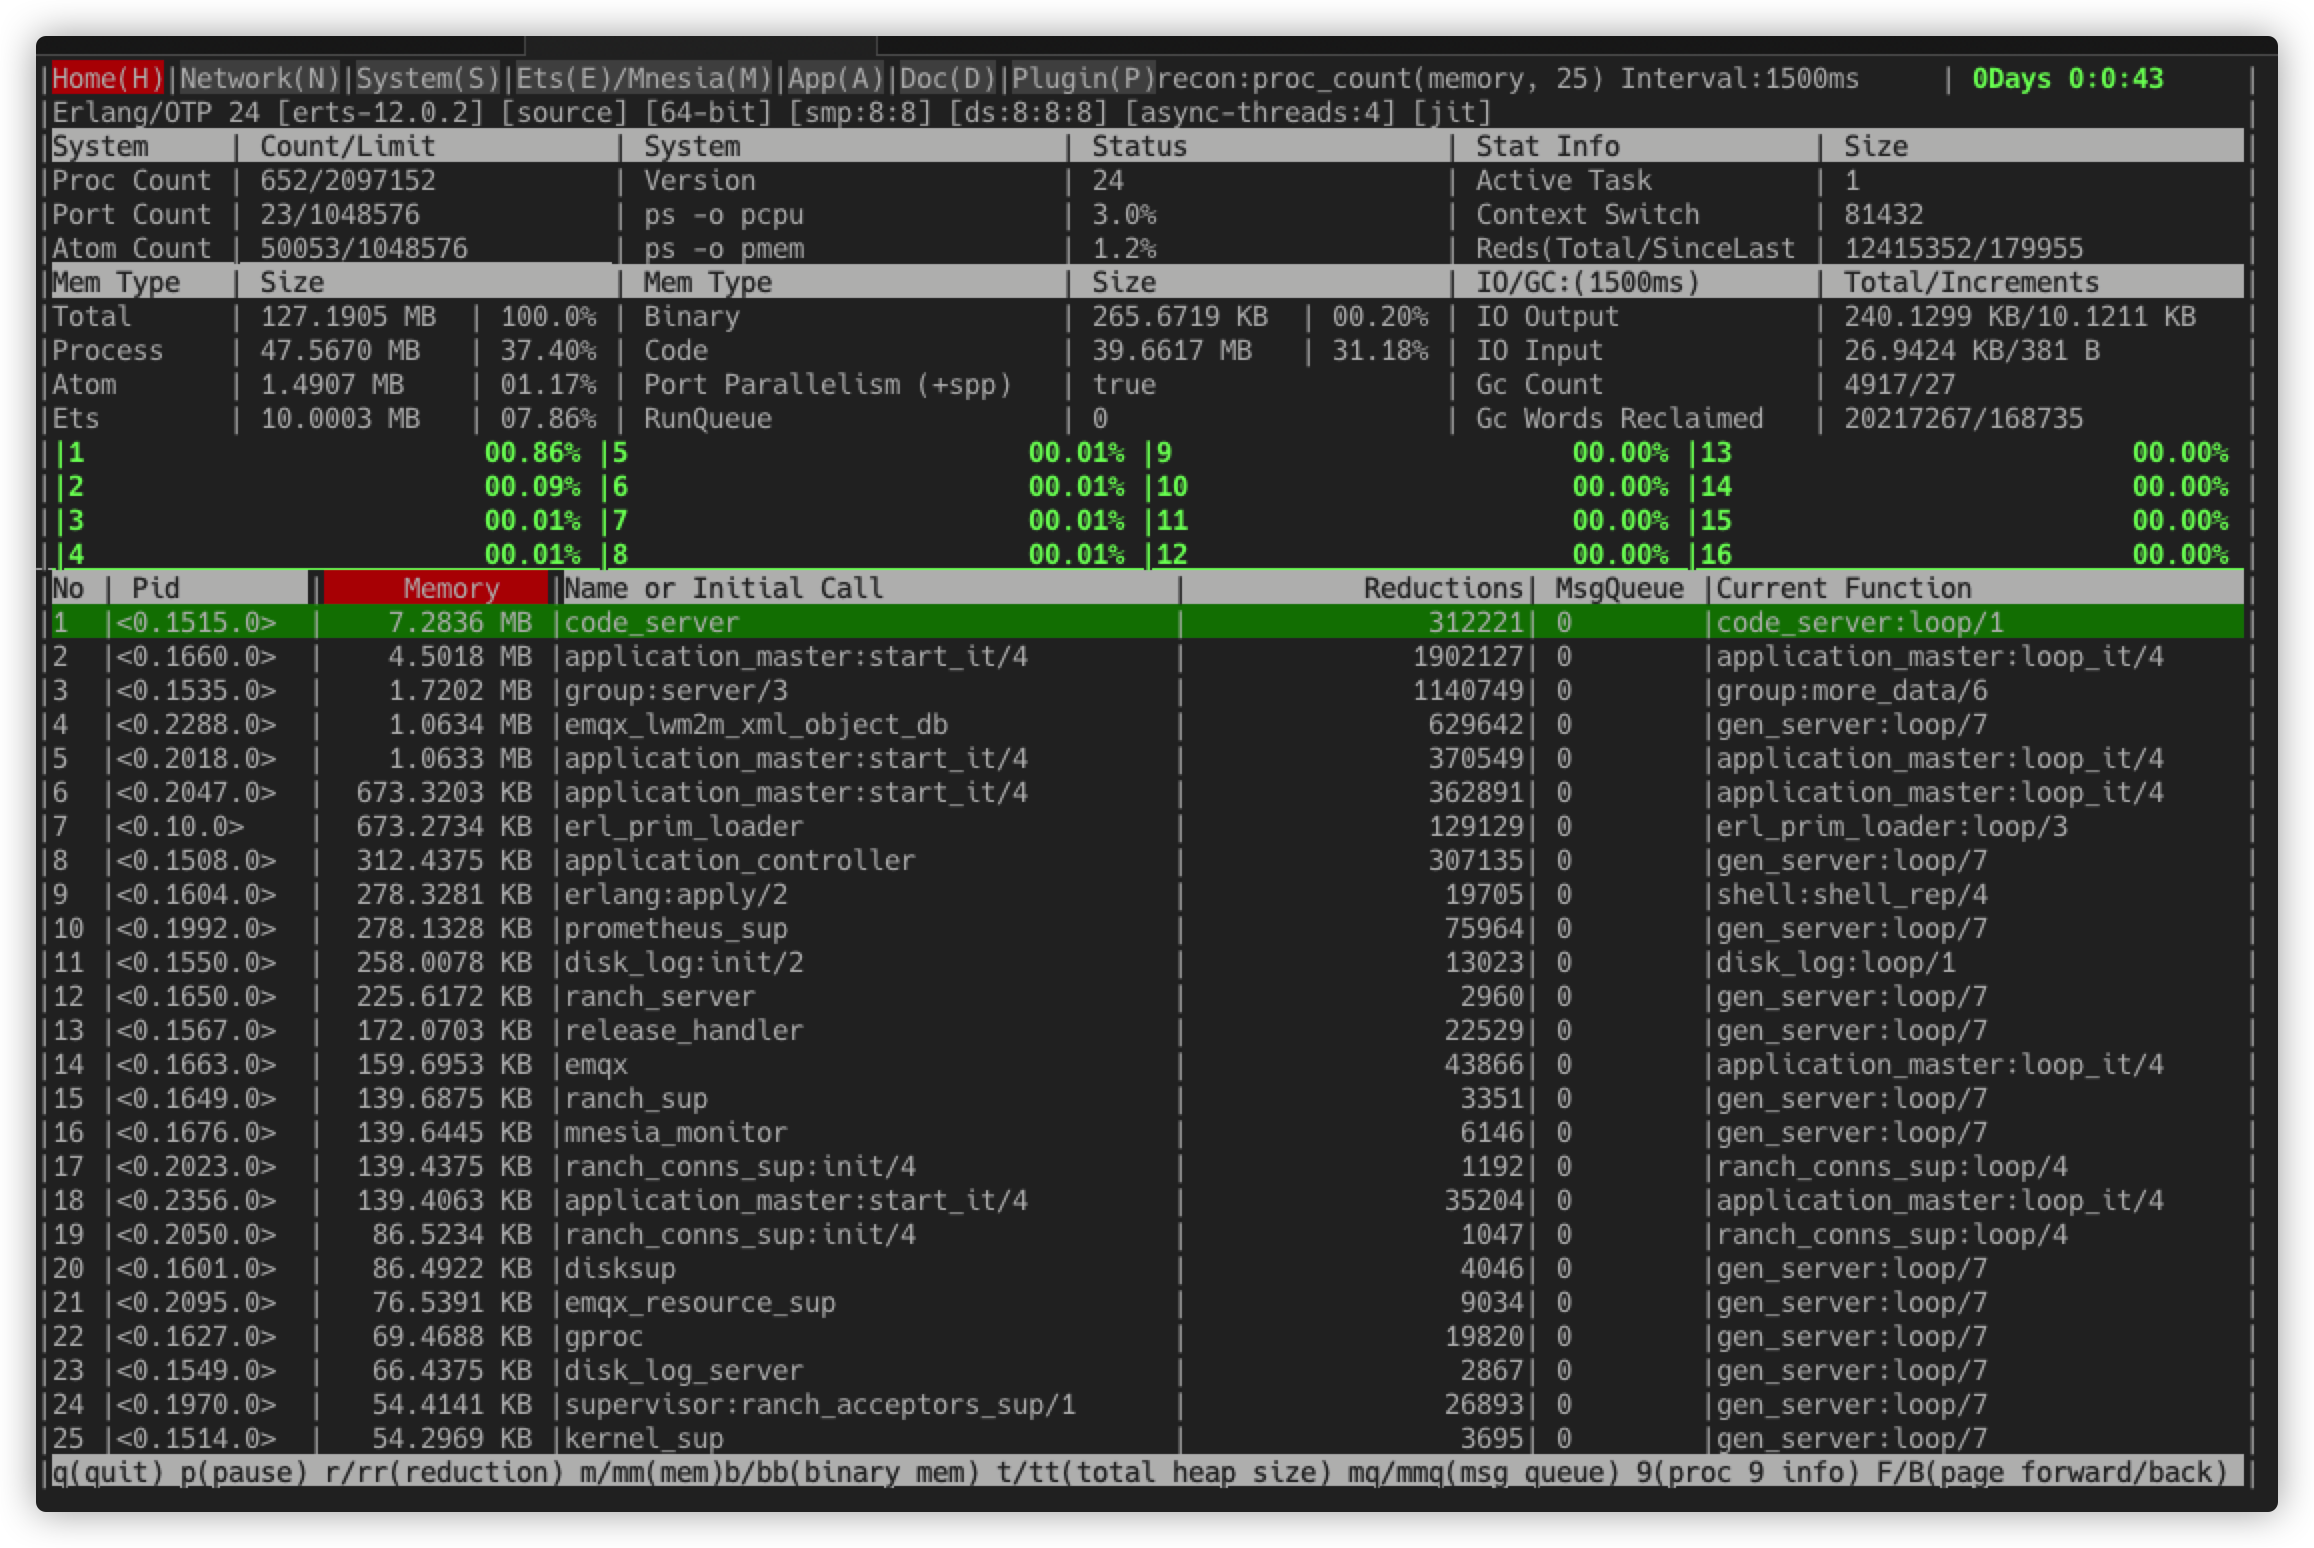
Task: Select the code_server process row
Action: pos(1148,622)
